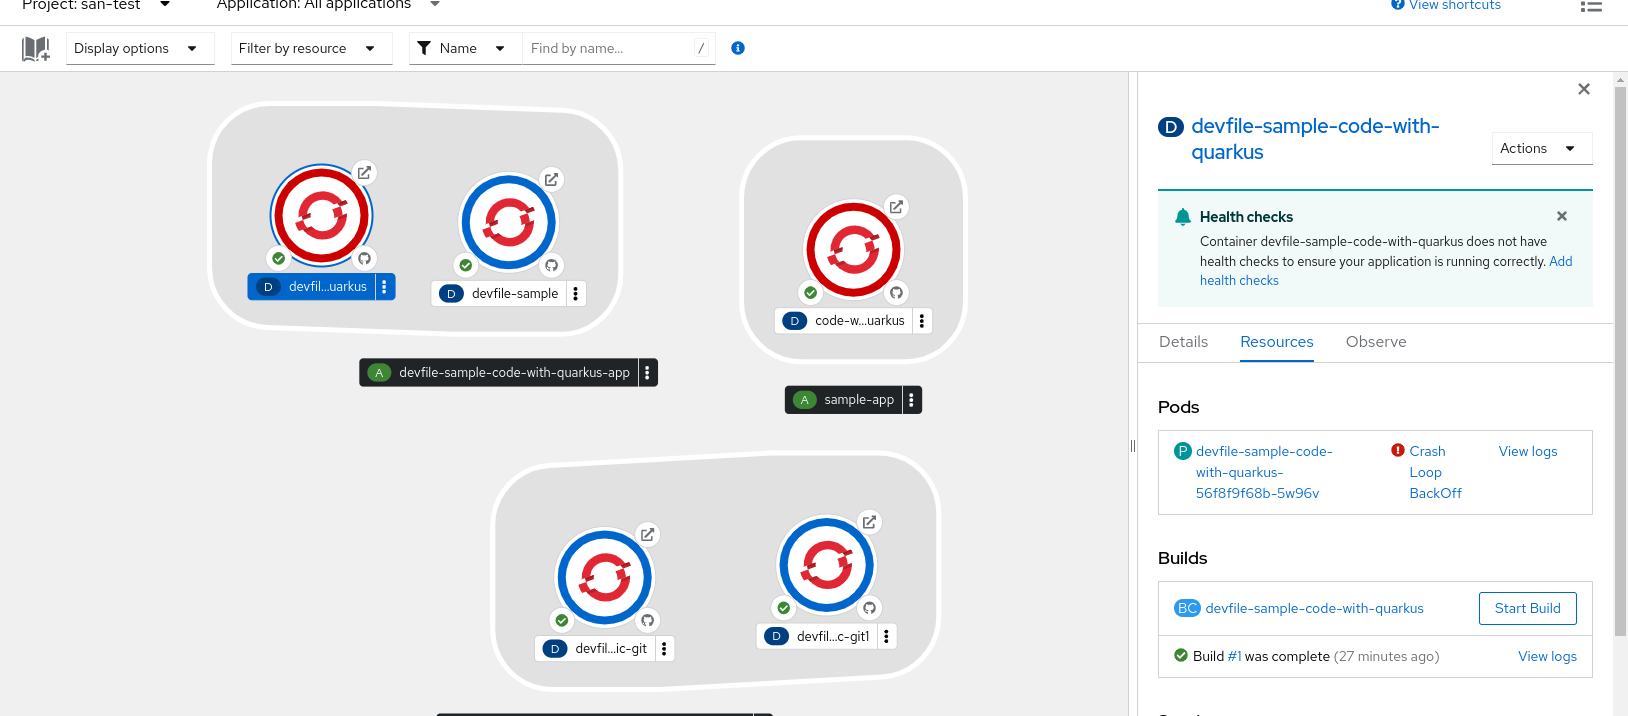Open kebab menu for devfile-sample-code-with-quarkus-app group
The height and width of the screenshot is (716, 1628).
click(x=648, y=373)
